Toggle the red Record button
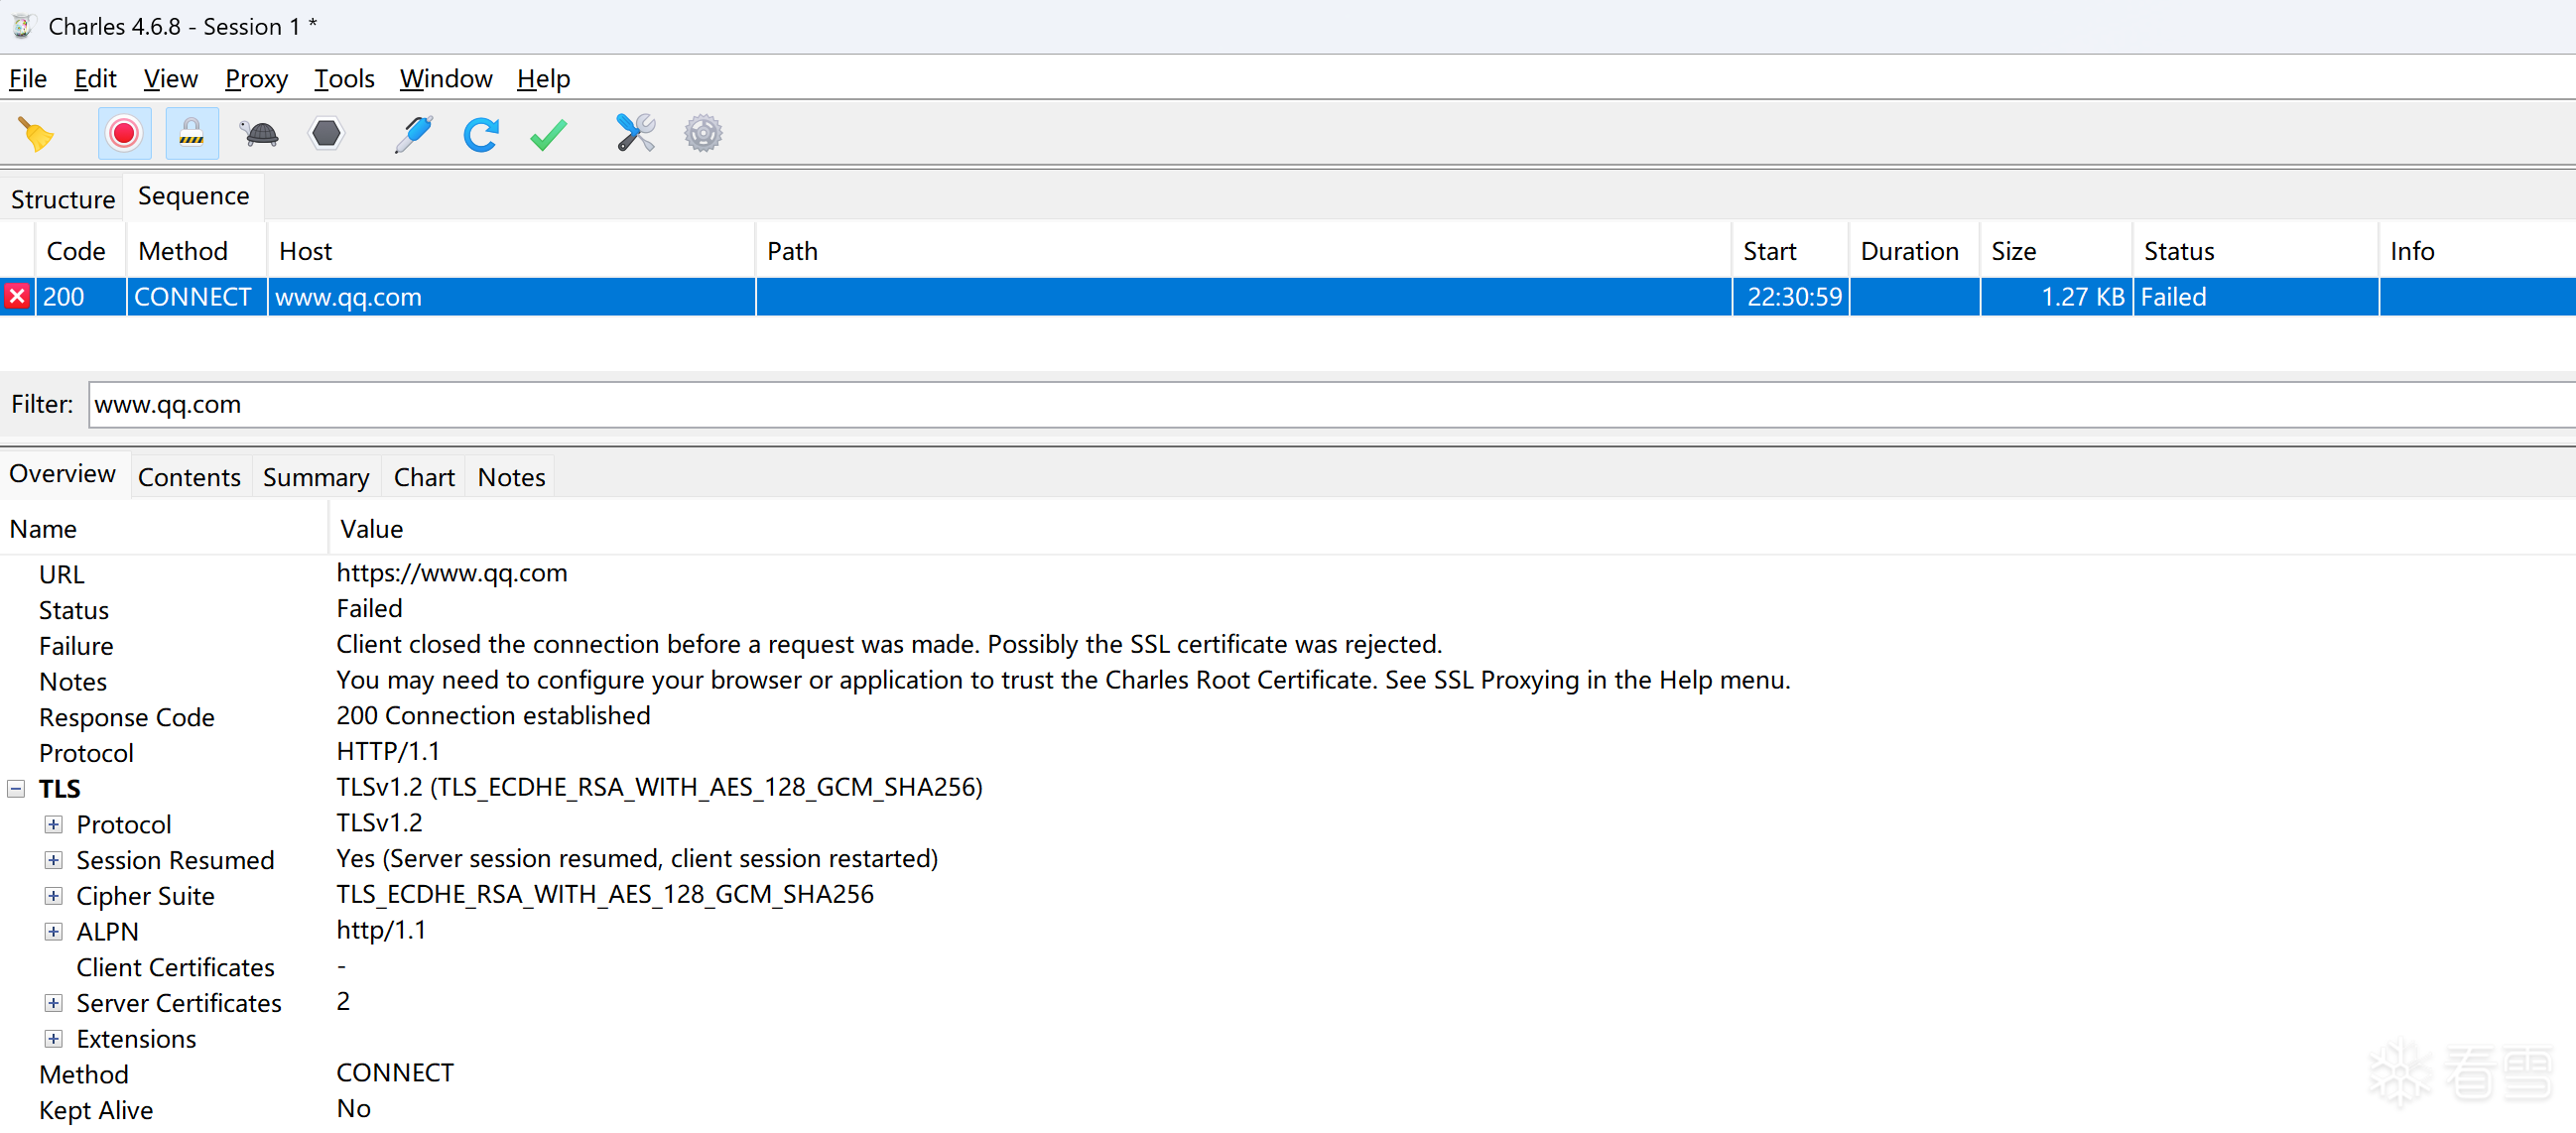The width and height of the screenshot is (2576, 1133). pos(124,134)
